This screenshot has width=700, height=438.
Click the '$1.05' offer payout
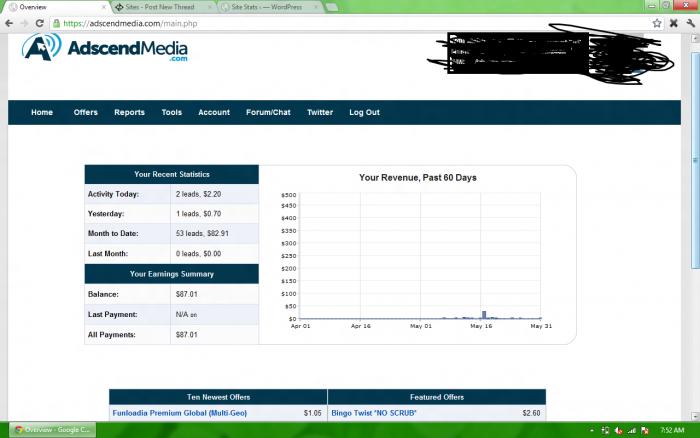(312, 413)
